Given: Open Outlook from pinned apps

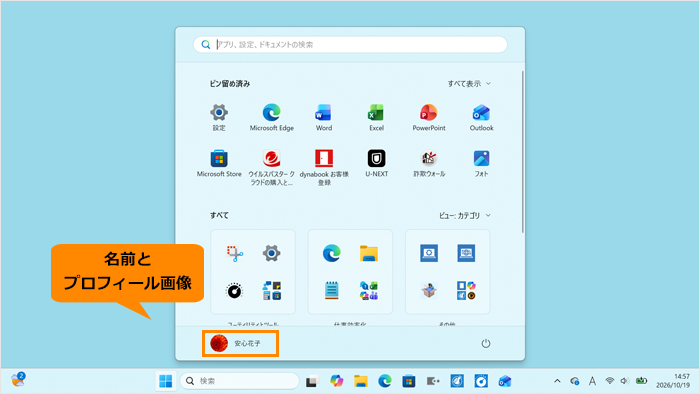Looking at the screenshot, I should point(481,117).
